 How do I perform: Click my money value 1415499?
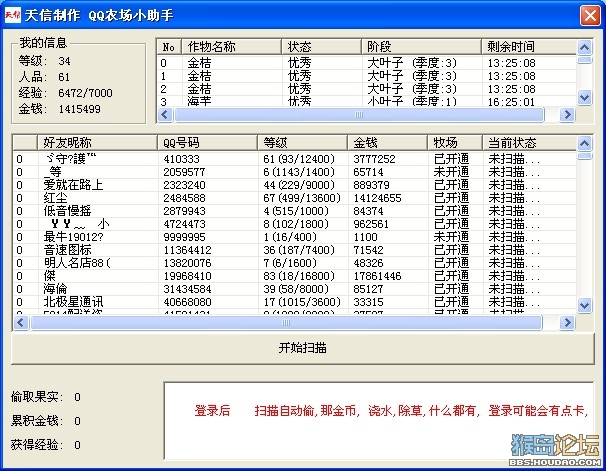(79, 109)
